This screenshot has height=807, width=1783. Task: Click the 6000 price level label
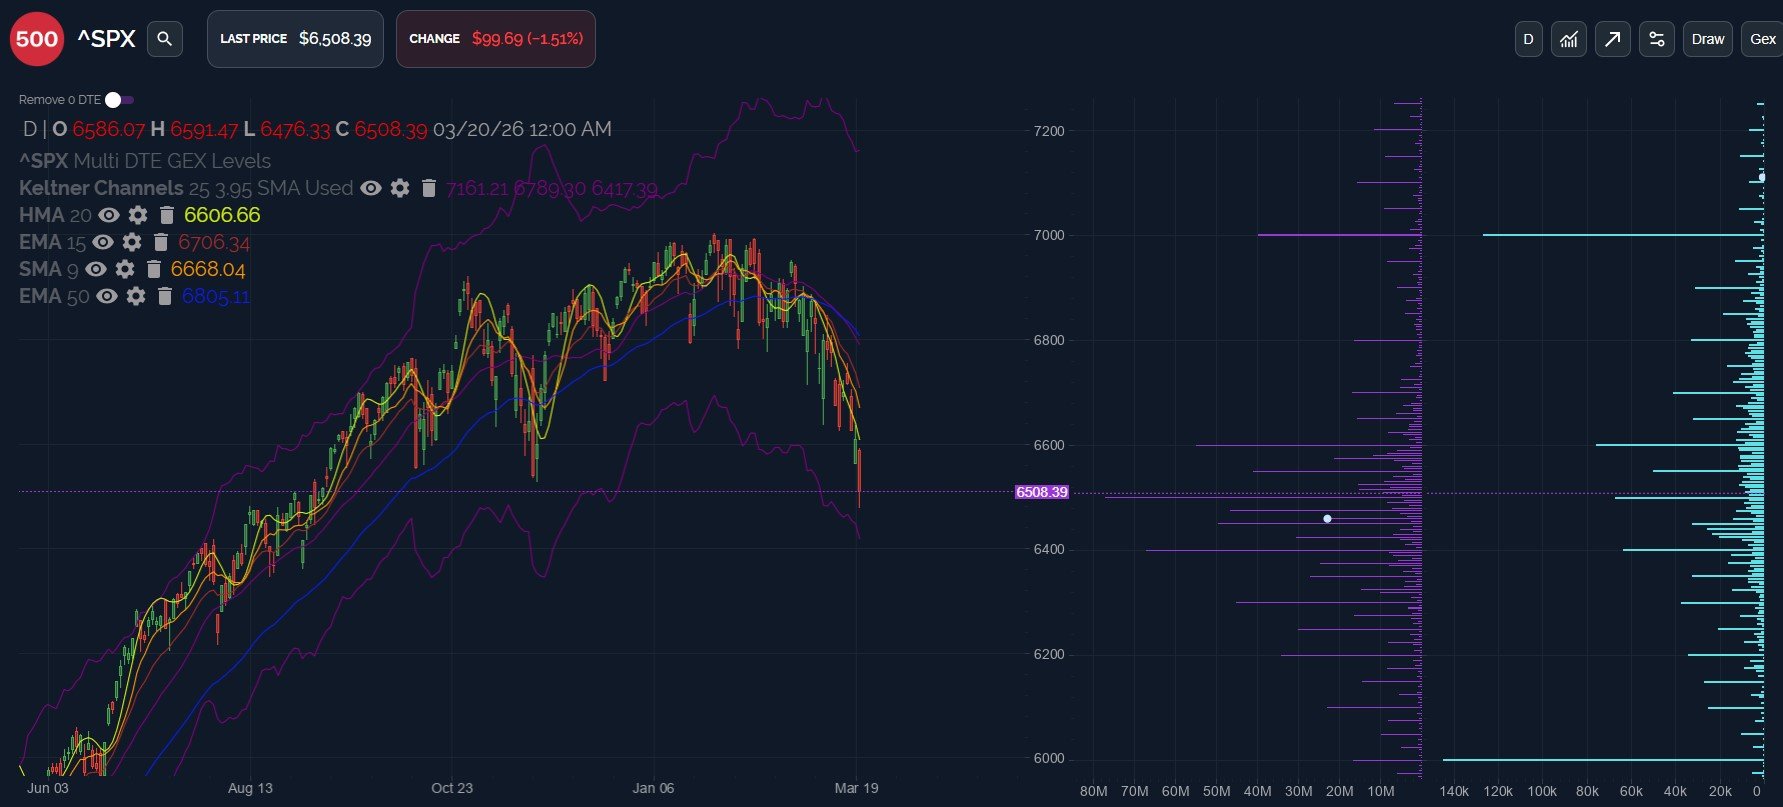click(1049, 758)
